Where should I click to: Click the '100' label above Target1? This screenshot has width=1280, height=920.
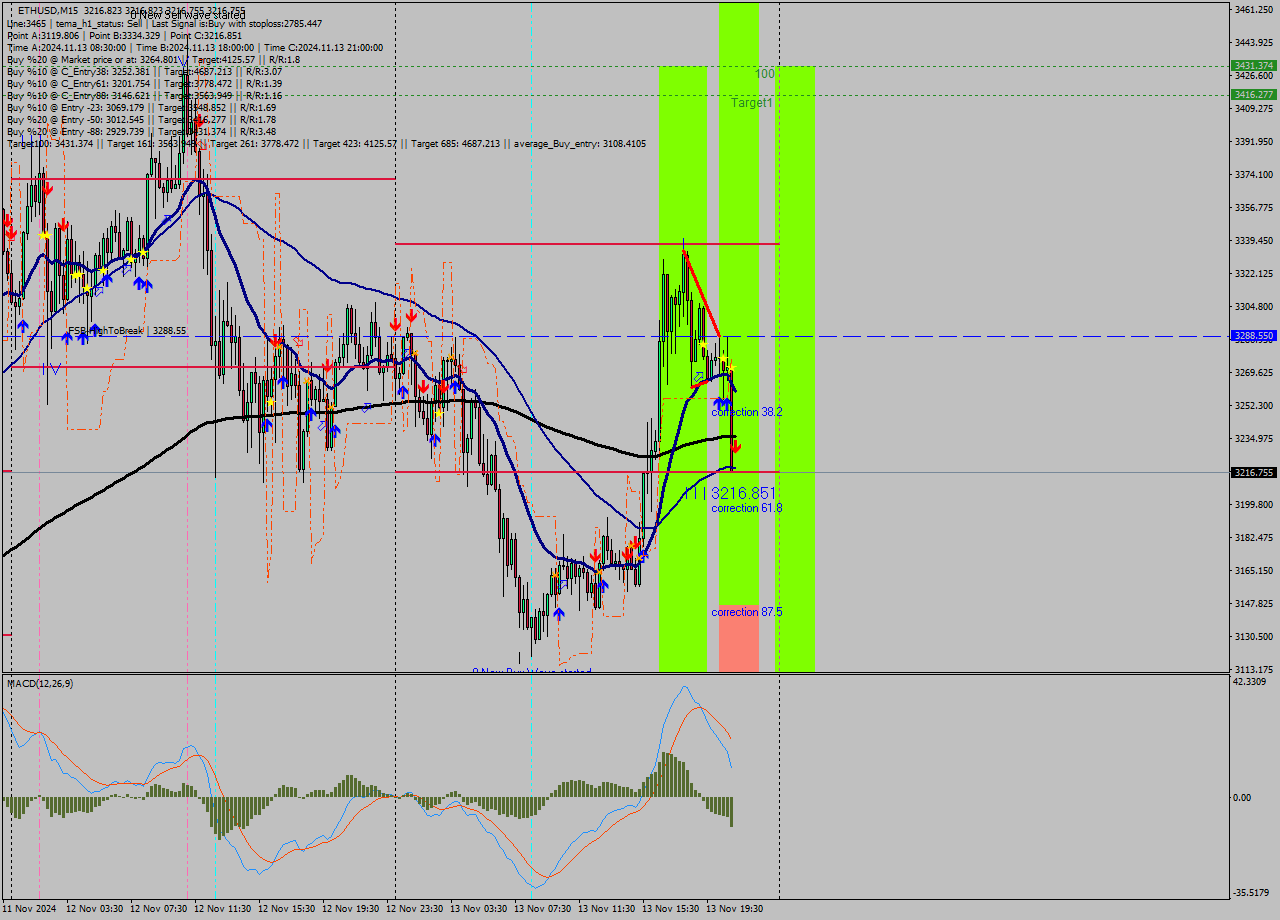pos(765,74)
